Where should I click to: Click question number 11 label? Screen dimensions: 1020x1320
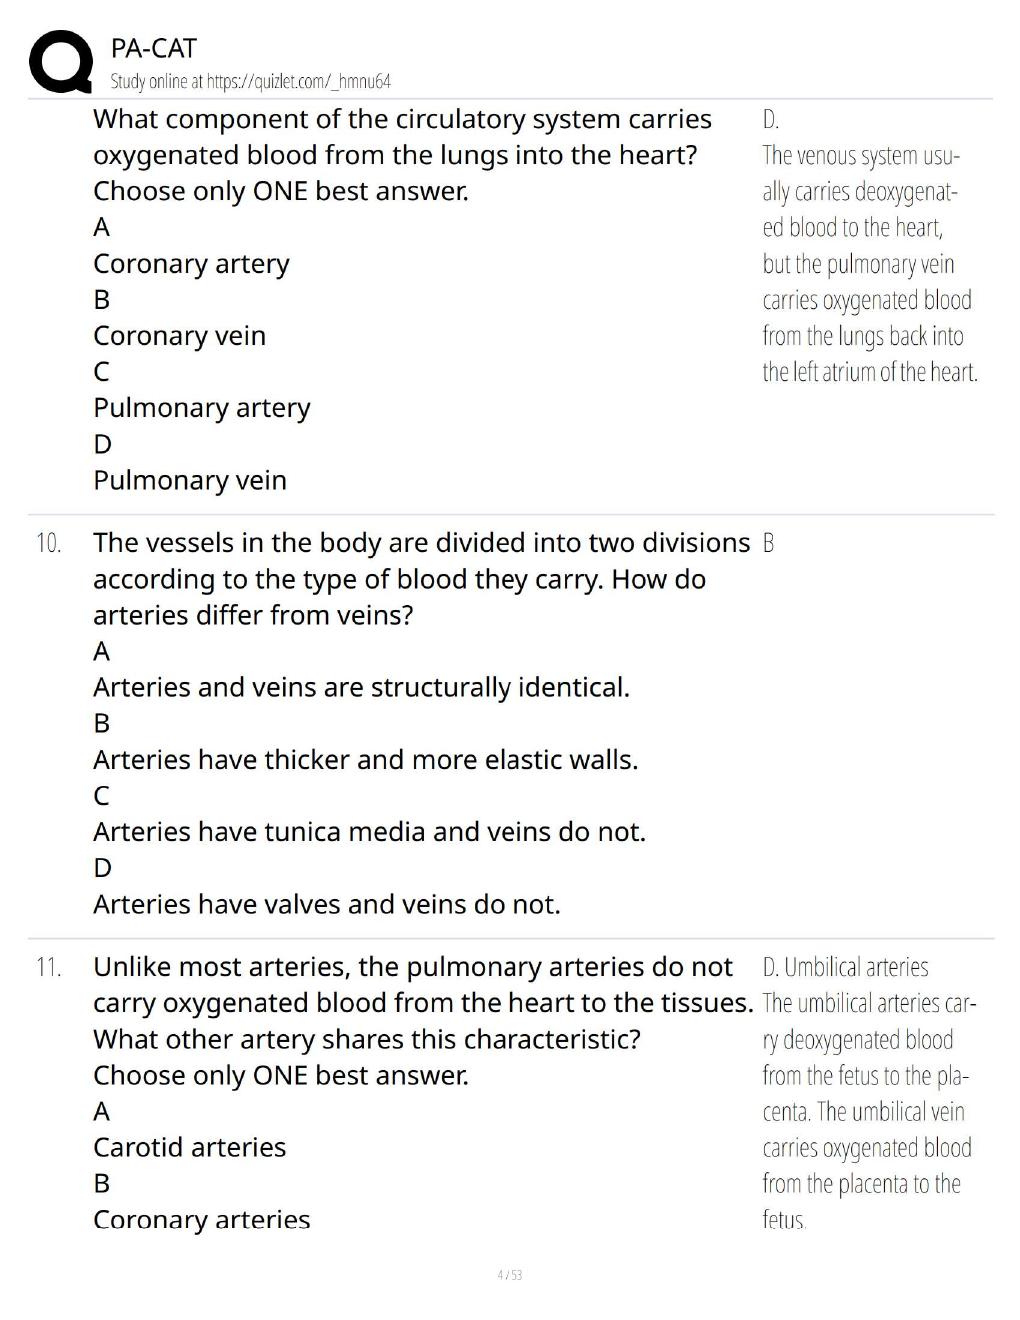point(48,967)
